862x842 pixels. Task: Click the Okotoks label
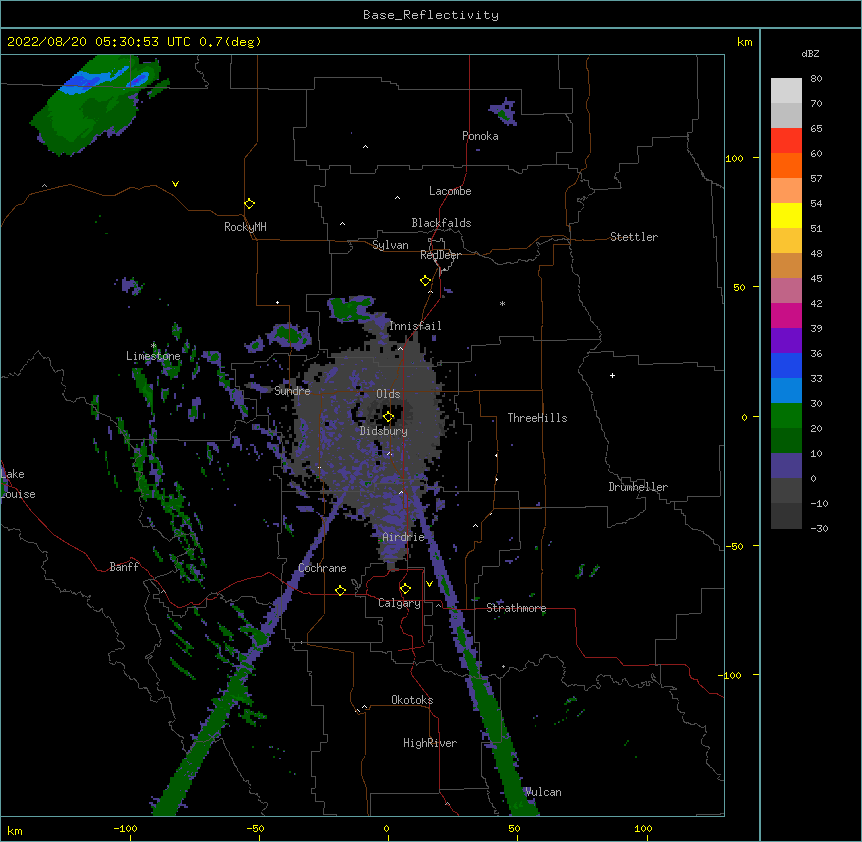point(412,700)
